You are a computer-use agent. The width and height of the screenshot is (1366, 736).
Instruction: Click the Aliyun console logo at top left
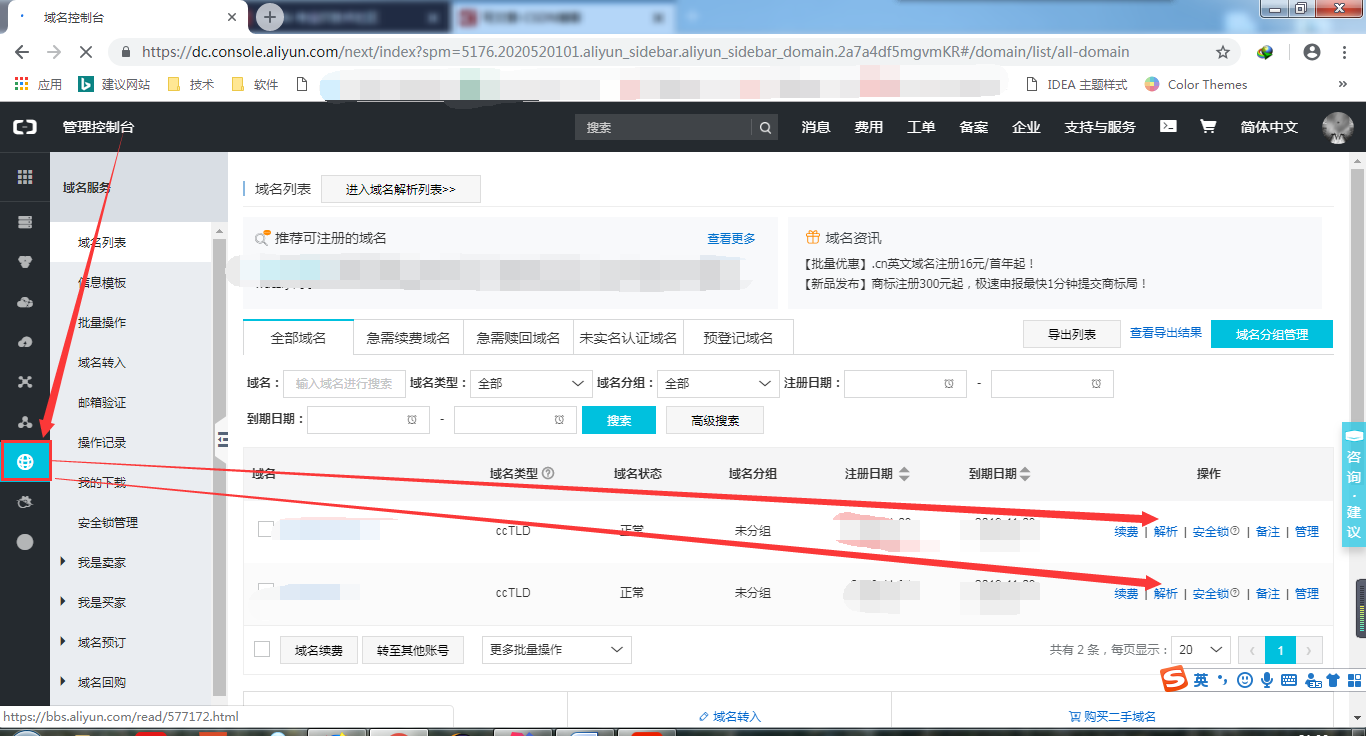coord(24,127)
